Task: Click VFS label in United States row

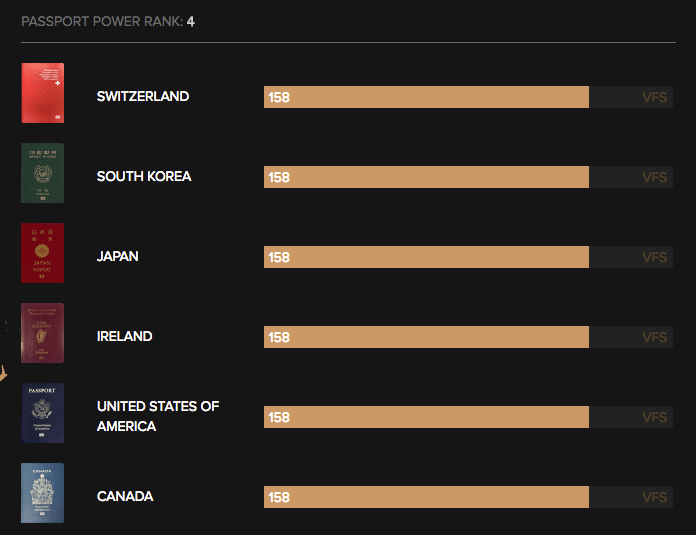Action: pyautogui.click(x=654, y=417)
